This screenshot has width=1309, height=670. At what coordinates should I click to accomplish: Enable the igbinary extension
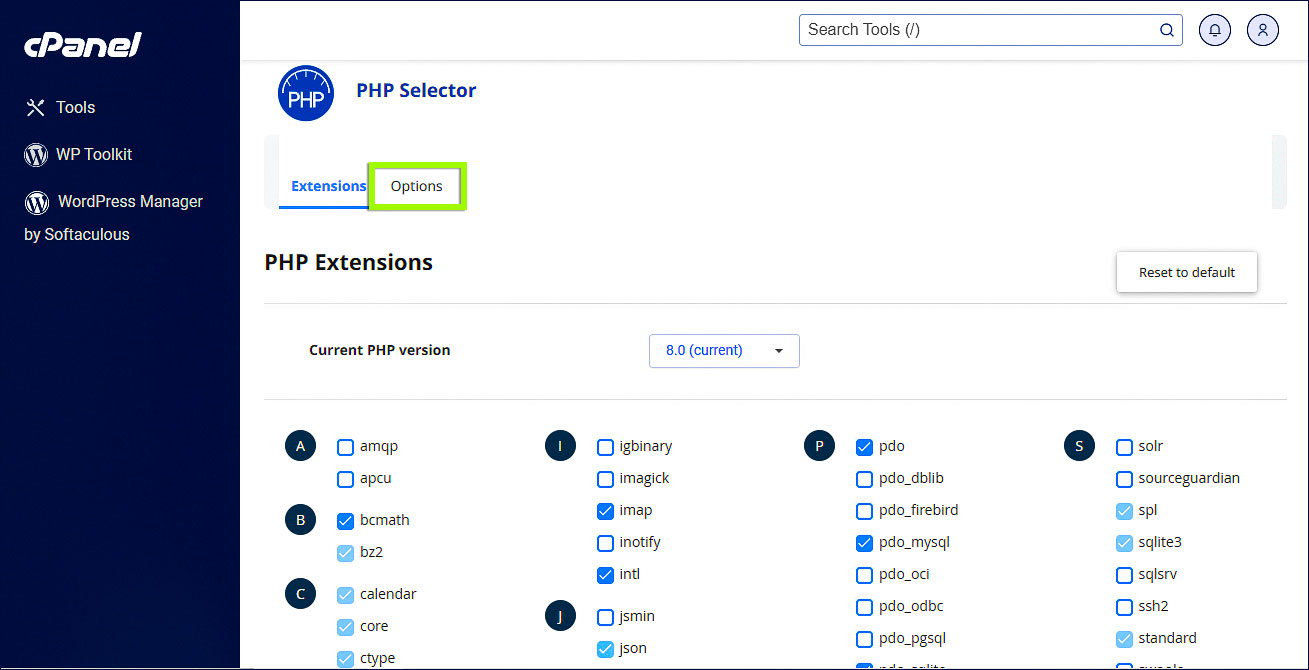[x=605, y=447]
